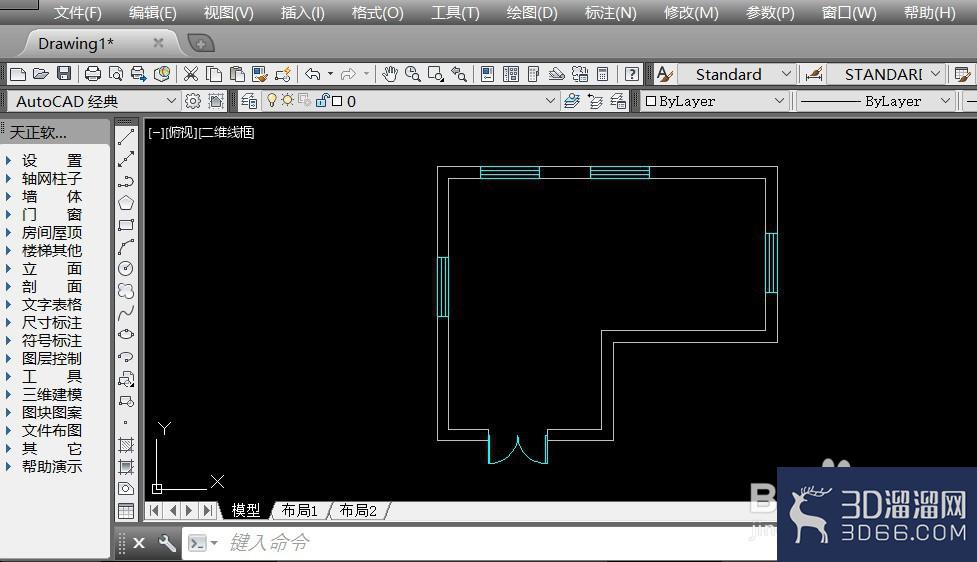Select the Match Properties brush icon
The image size is (977, 562).
click(260, 74)
